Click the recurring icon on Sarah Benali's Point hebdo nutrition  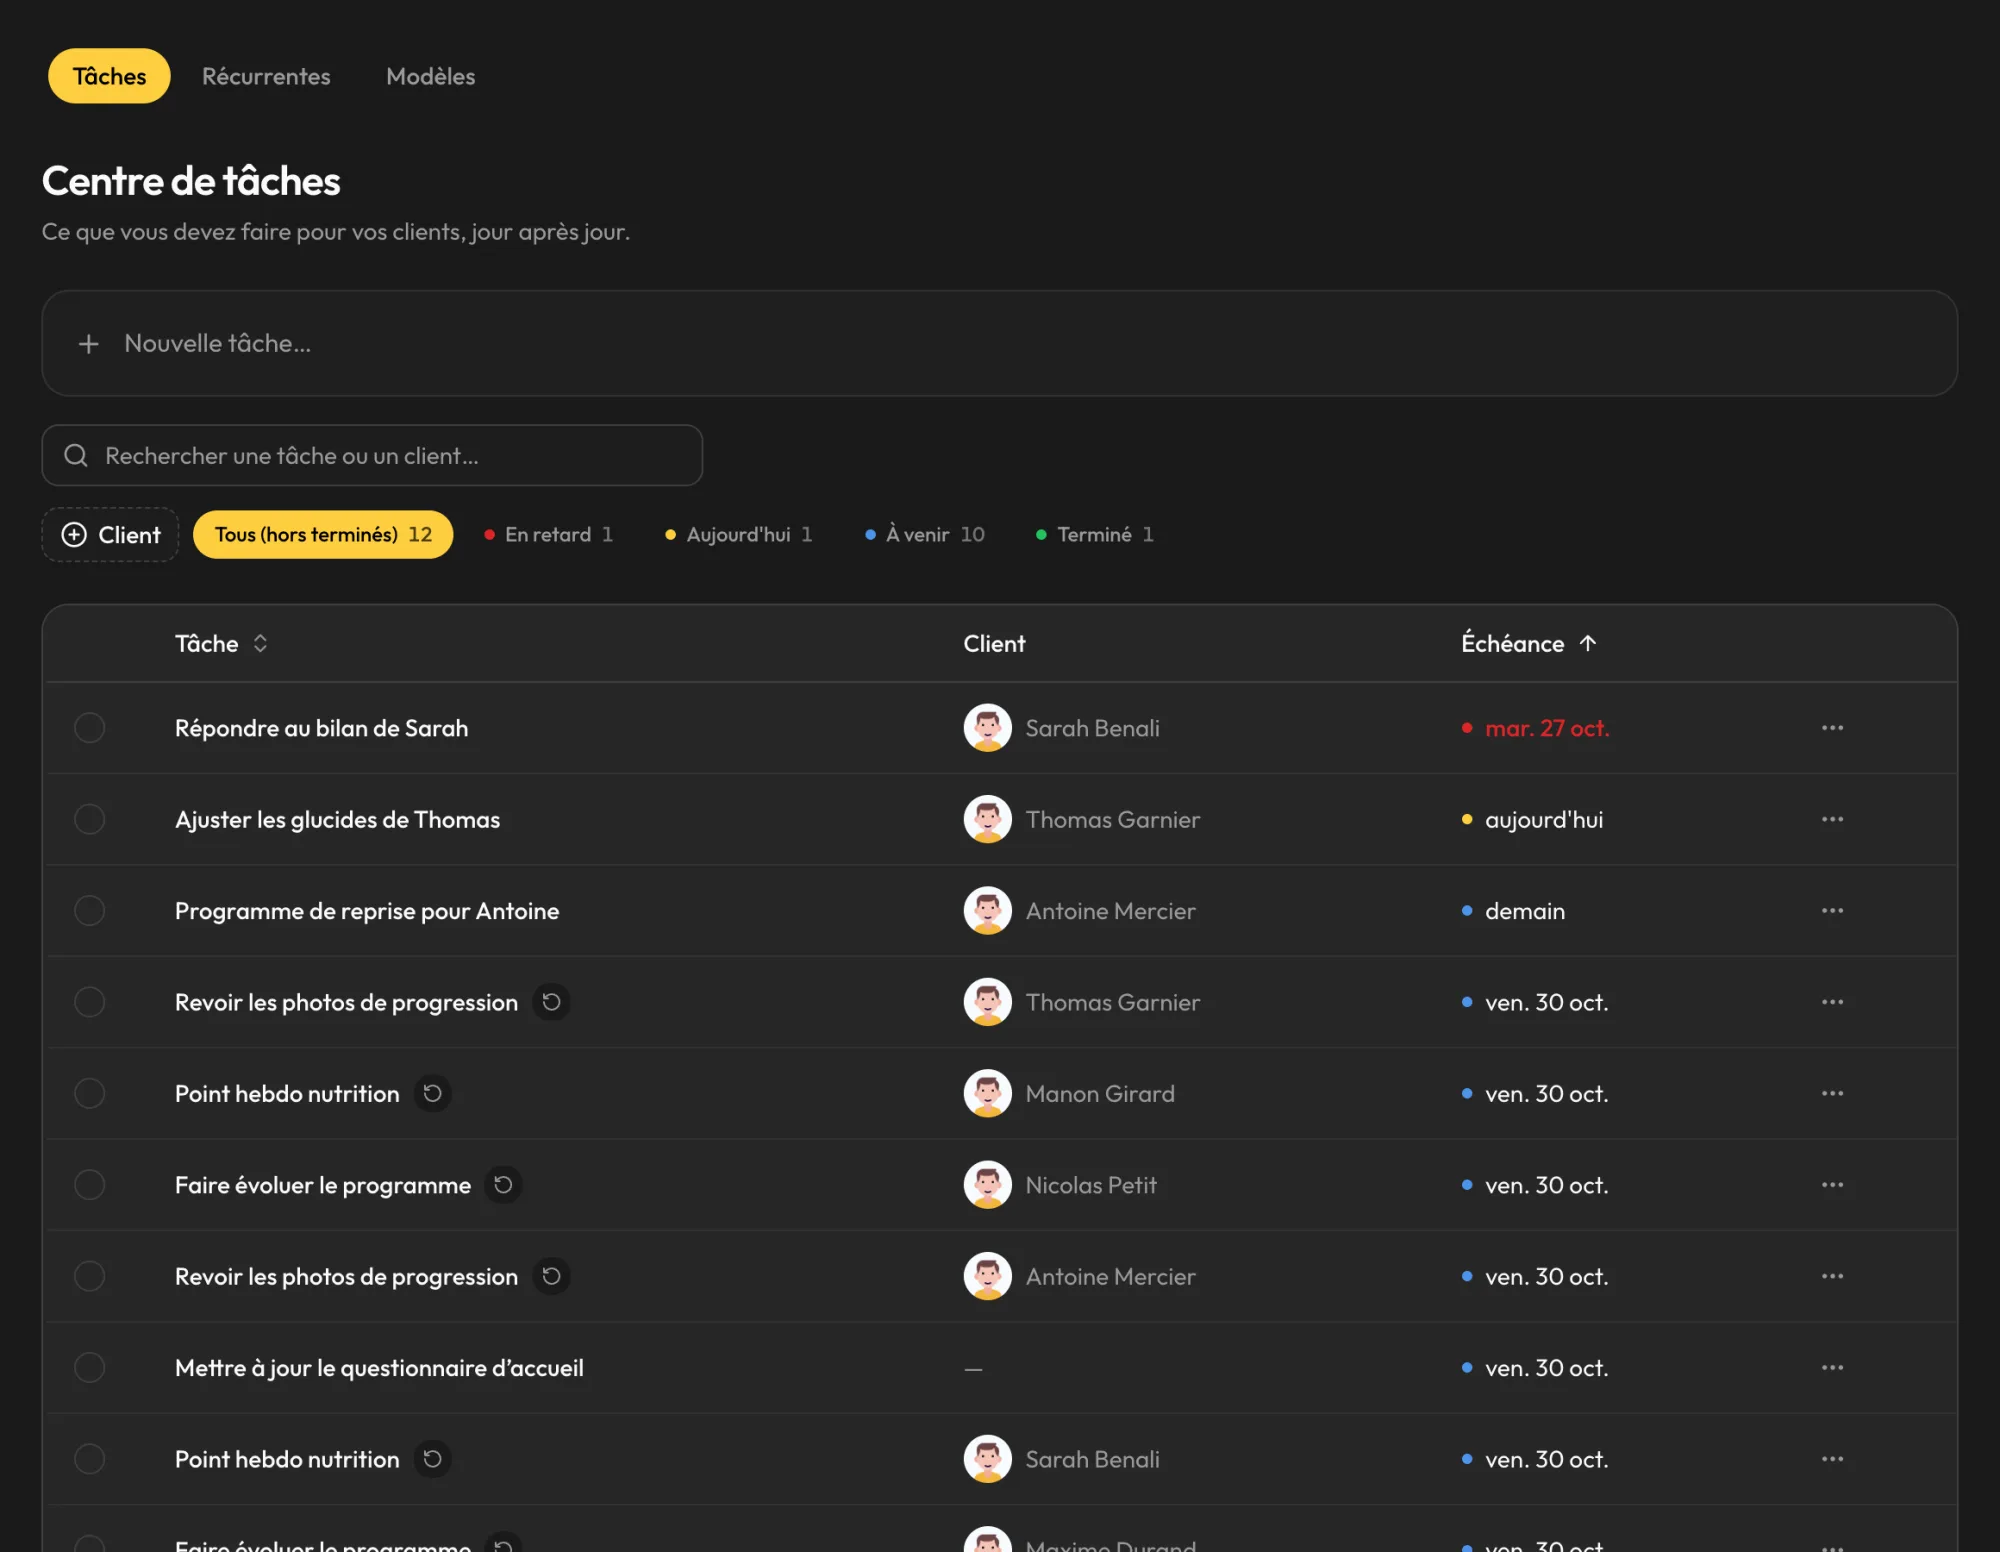point(432,1459)
